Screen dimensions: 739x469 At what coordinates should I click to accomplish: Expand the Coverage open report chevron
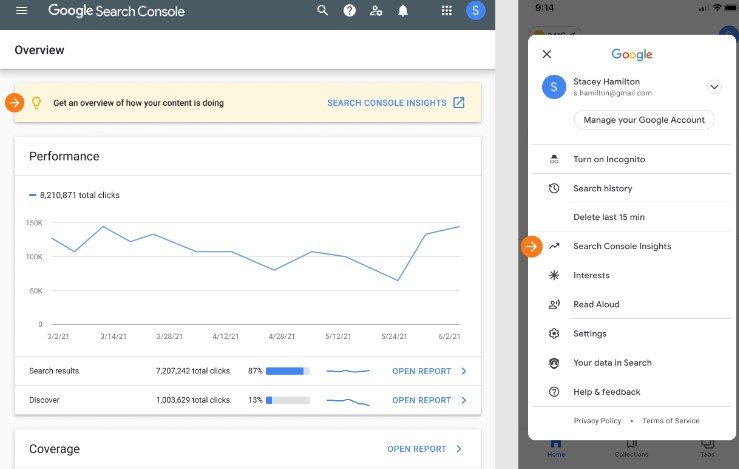(x=459, y=449)
